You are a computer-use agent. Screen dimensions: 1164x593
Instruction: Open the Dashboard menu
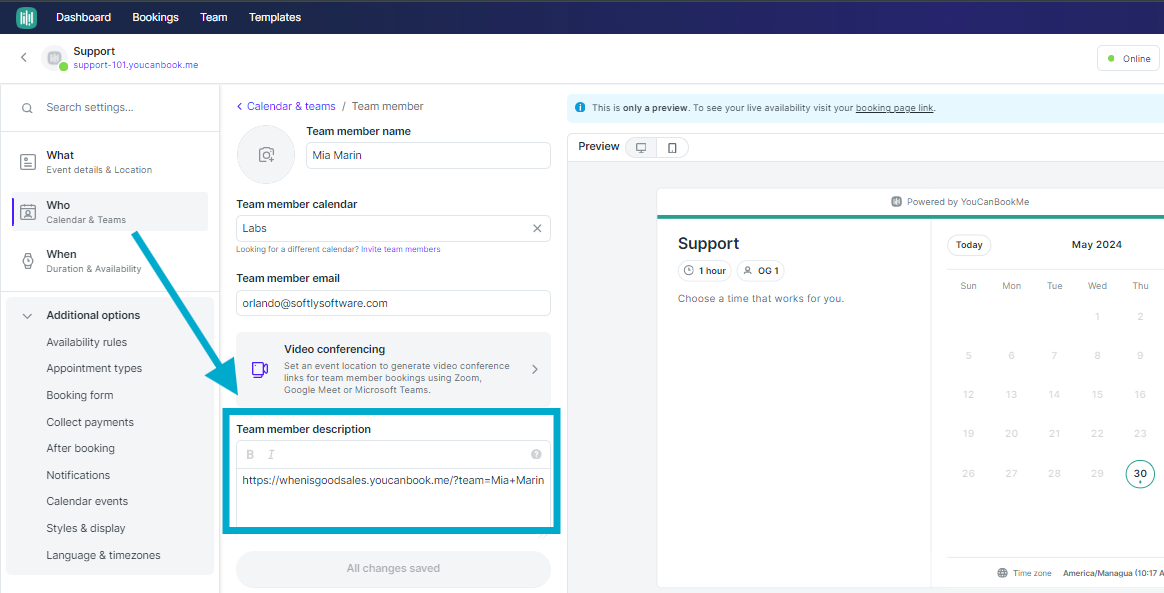(84, 17)
